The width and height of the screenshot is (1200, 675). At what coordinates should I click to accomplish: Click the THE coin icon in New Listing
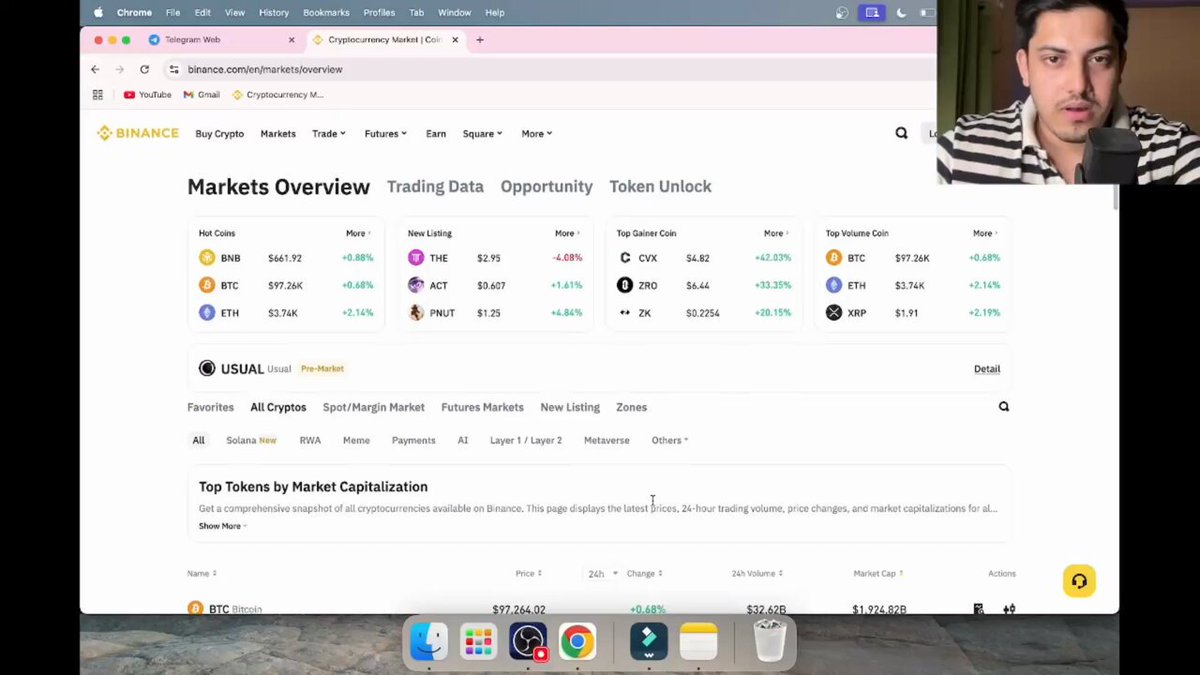click(x=416, y=258)
